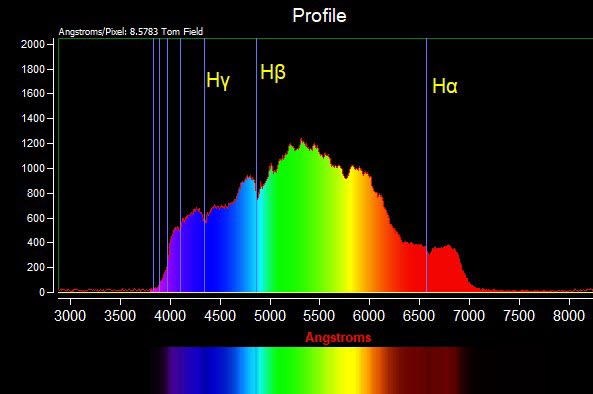593x394 pixels.
Task: Click the Hβ line label
Action: (x=273, y=72)
